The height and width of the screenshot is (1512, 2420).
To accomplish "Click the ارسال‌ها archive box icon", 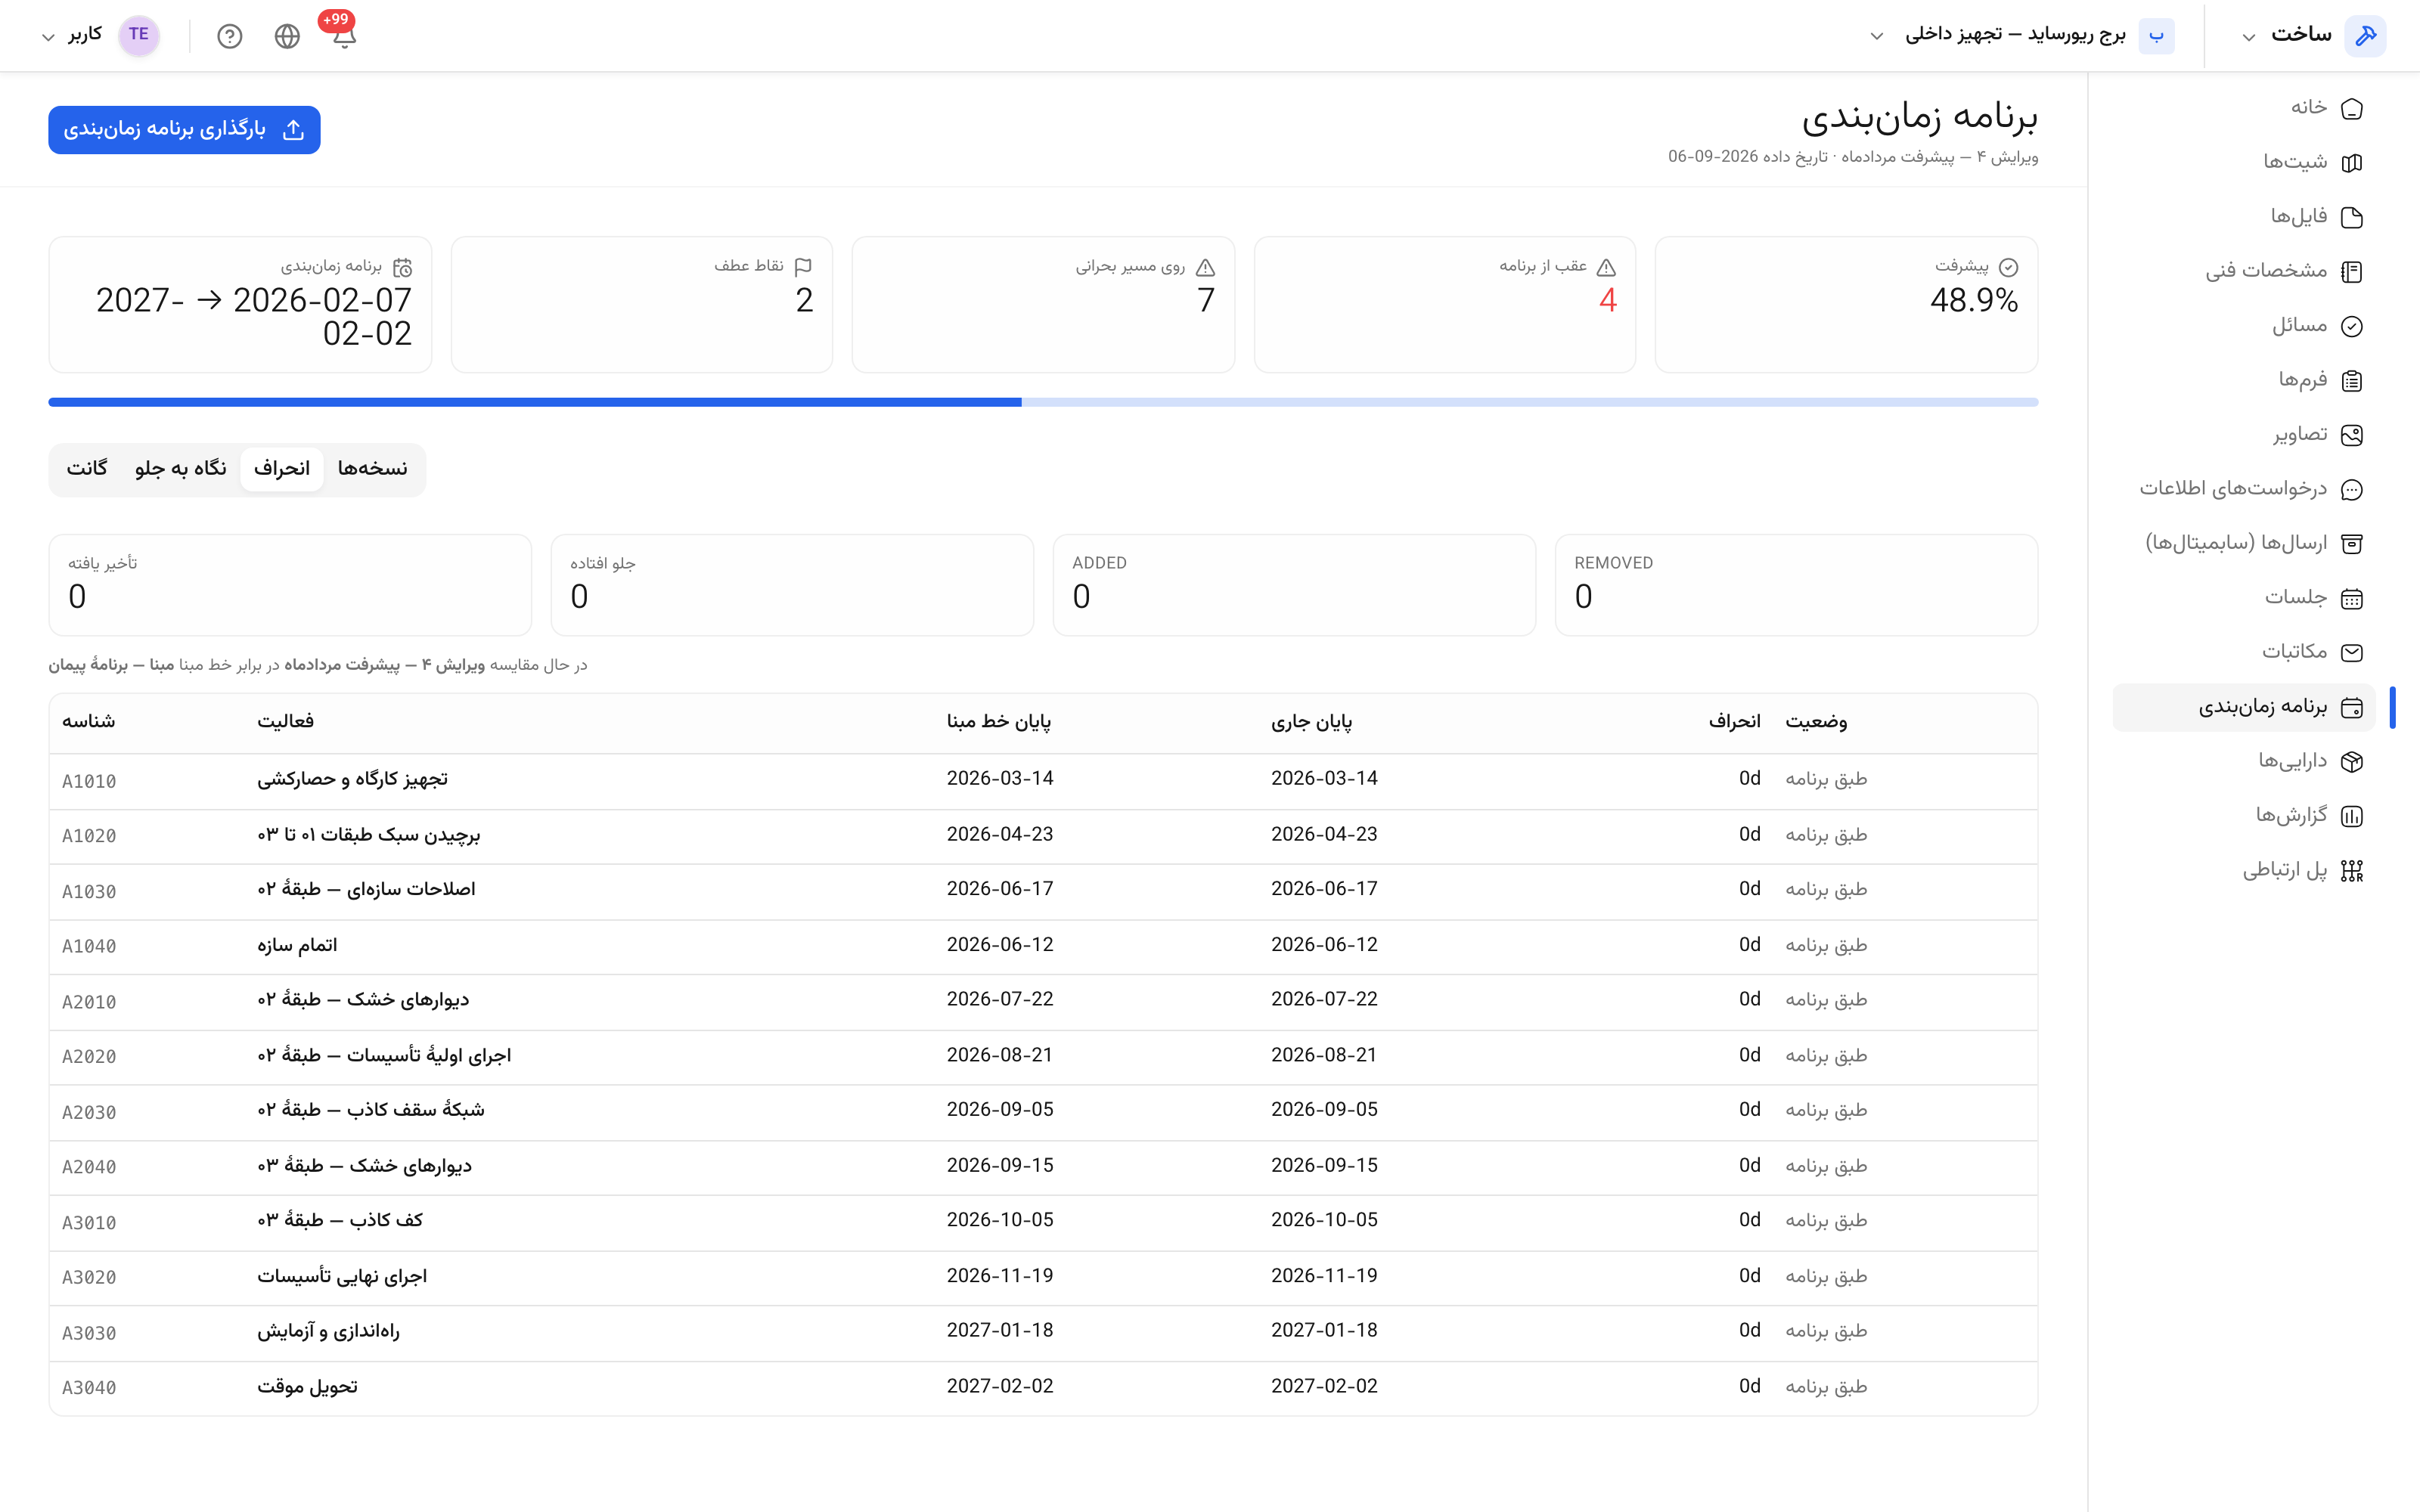I will click(x=2352, y=544).
